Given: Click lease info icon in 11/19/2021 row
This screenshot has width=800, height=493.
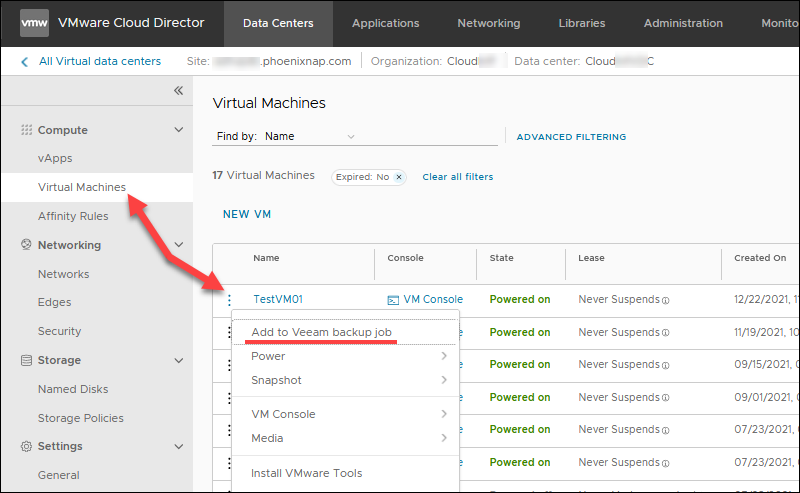Looking at the screenshot, I should click(x=665, y=333).
